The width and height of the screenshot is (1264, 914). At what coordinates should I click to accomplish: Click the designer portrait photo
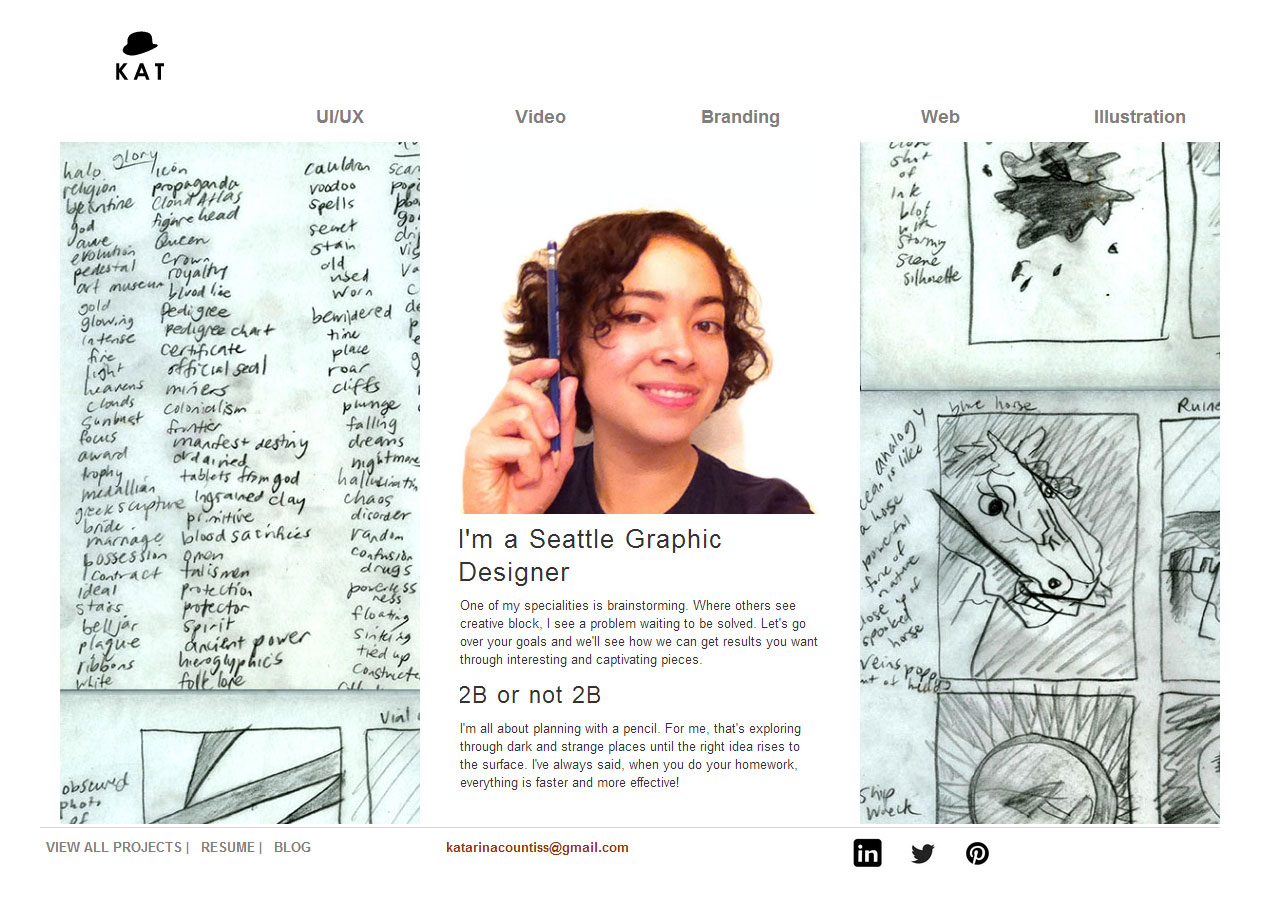coord(639,362)
